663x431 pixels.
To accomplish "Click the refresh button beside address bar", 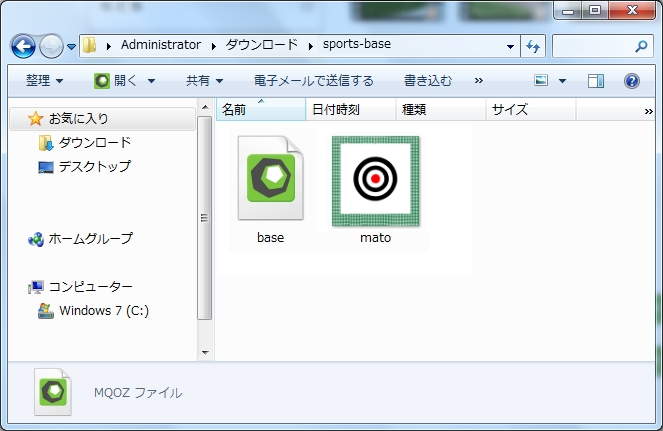I will click(533, 46).
